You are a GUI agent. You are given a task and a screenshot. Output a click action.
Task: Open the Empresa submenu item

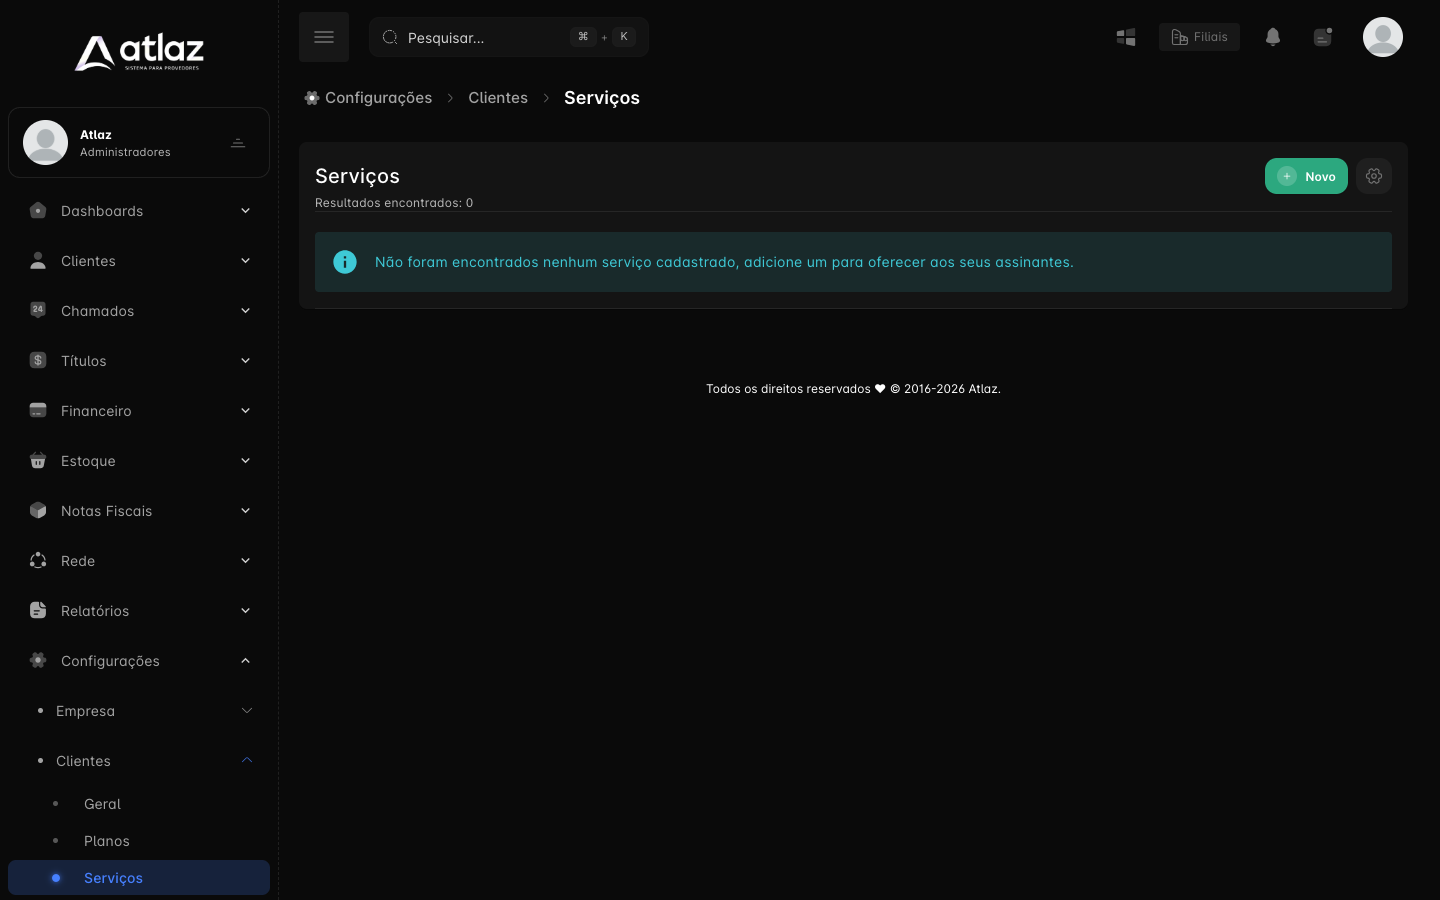[x=139, y=710]
